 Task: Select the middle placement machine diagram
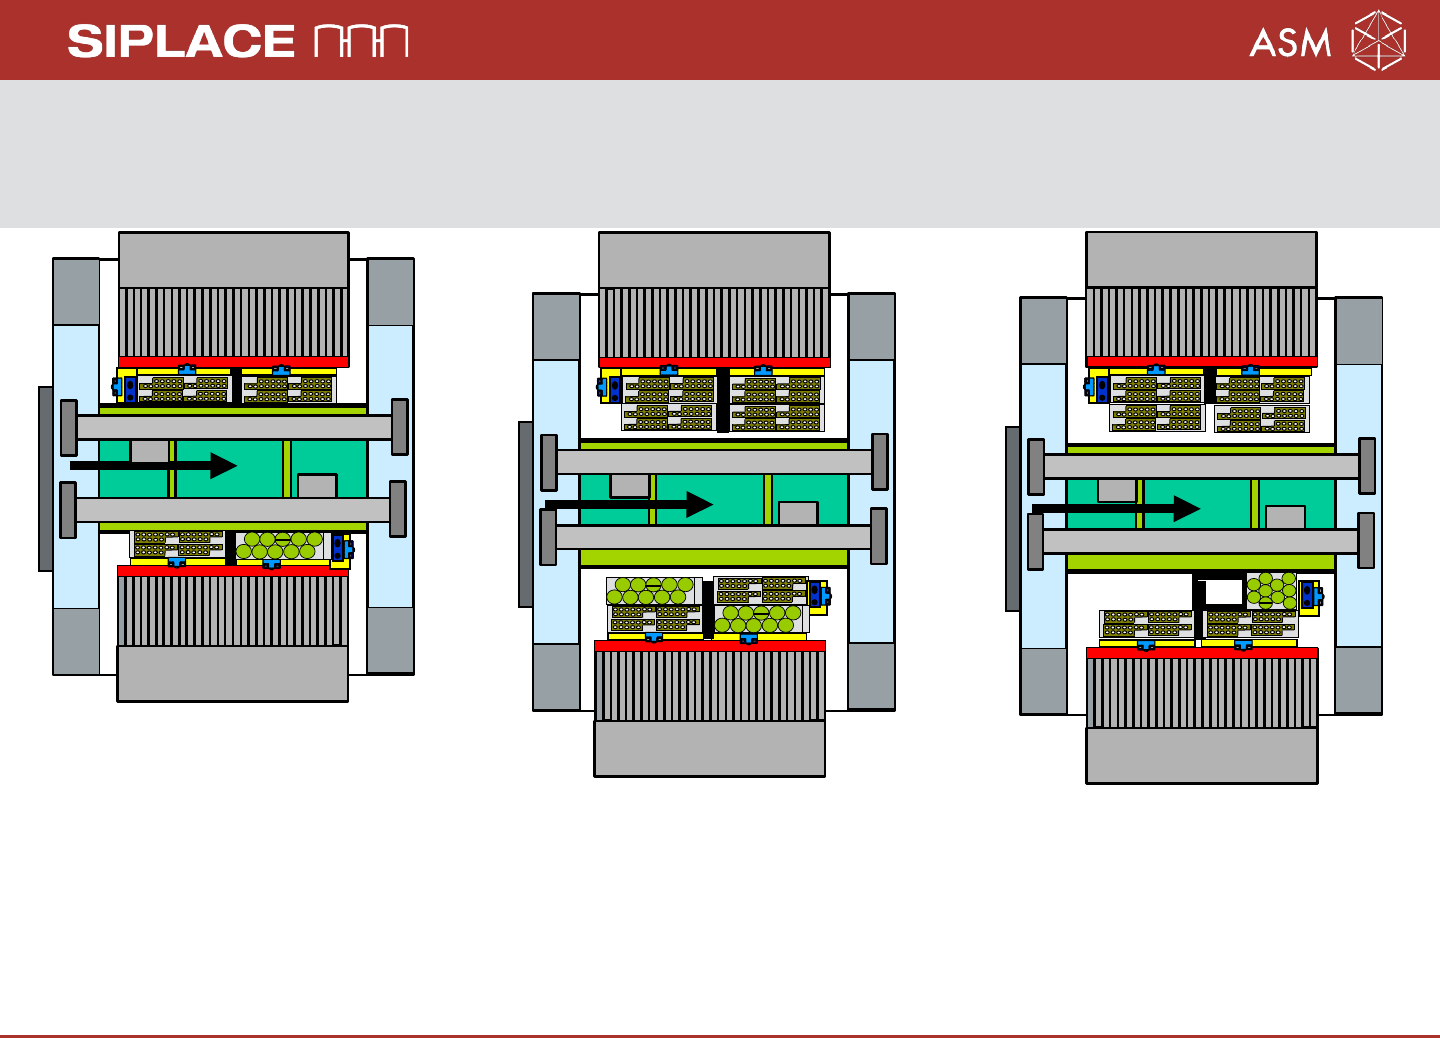707,504
